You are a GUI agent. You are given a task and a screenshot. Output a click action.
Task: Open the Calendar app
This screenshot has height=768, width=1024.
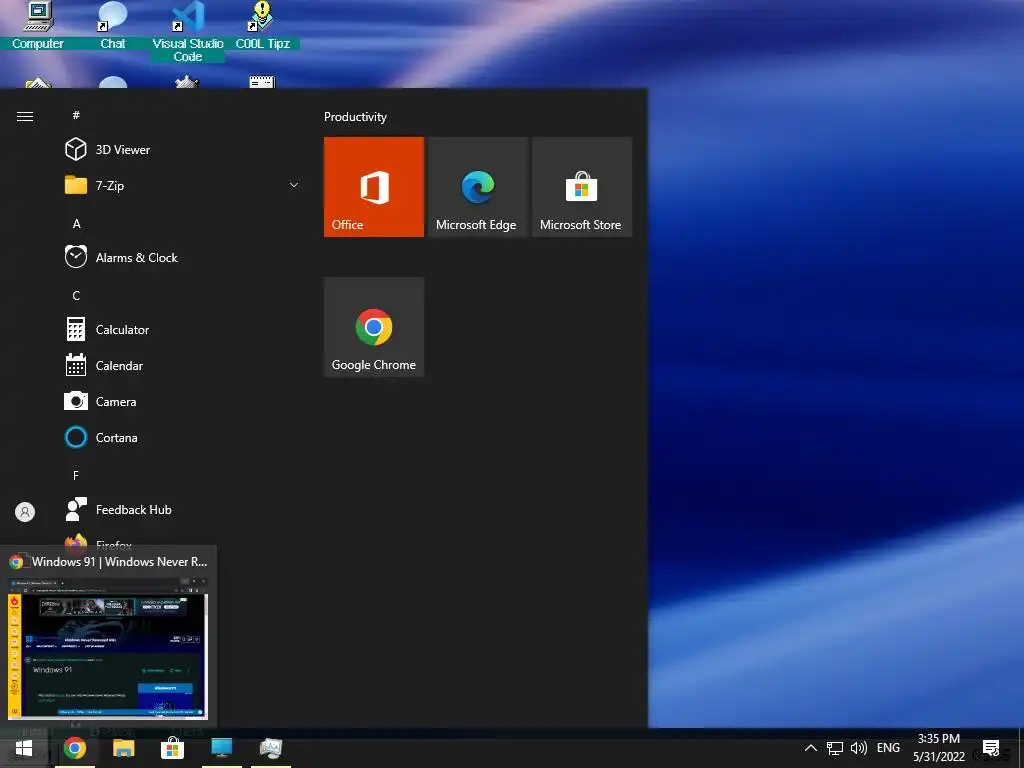tap(119, 366)
